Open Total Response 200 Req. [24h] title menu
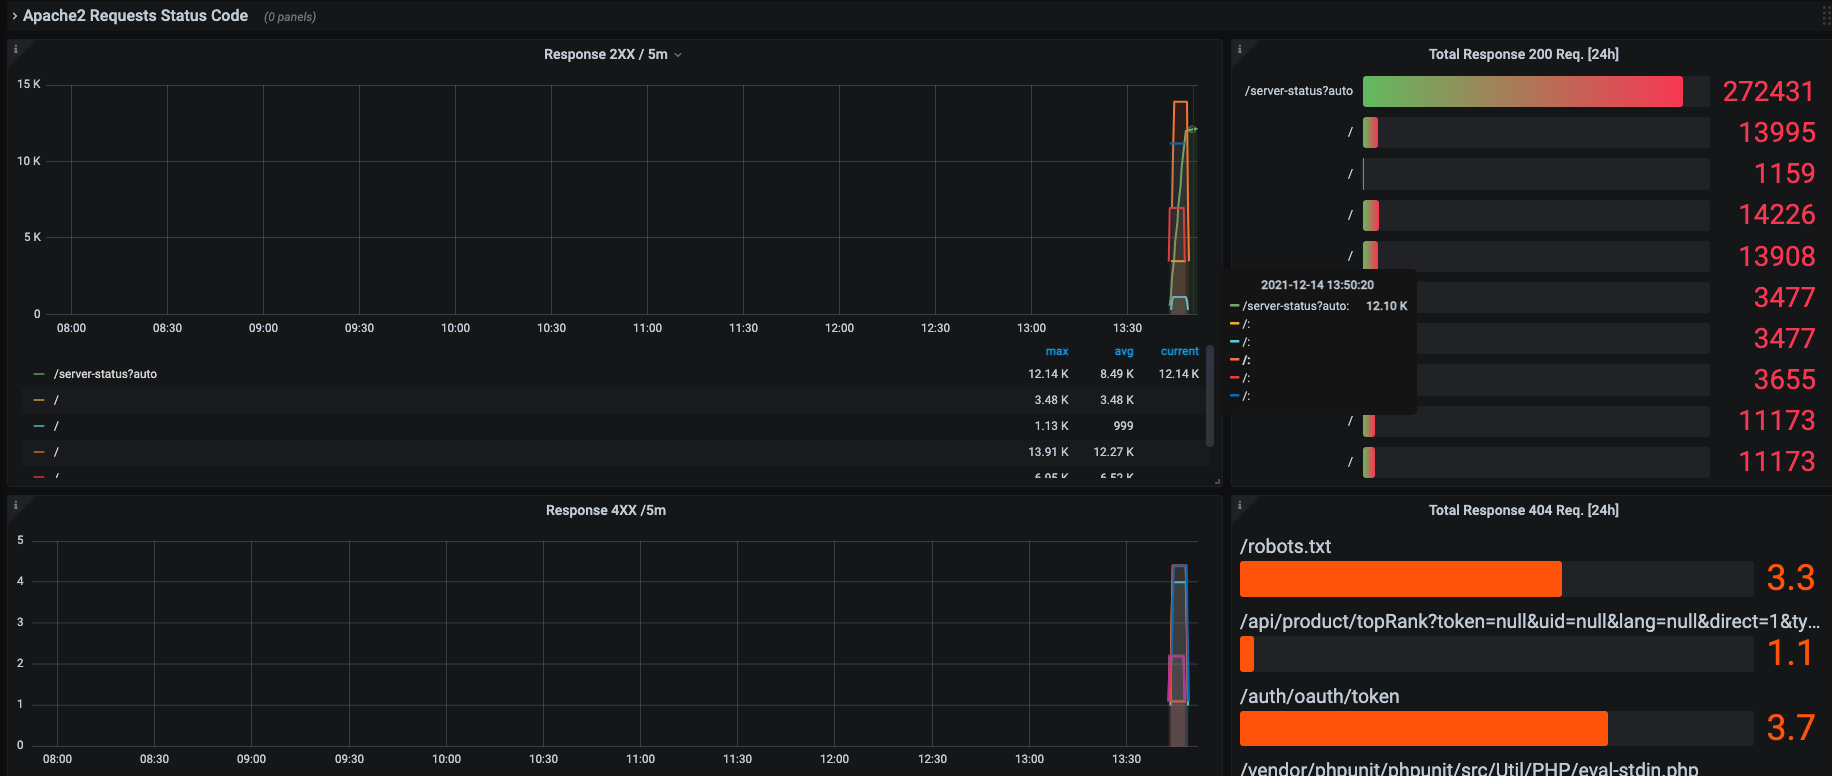This screenshot has height=776, width=1832. [1523, 54]
